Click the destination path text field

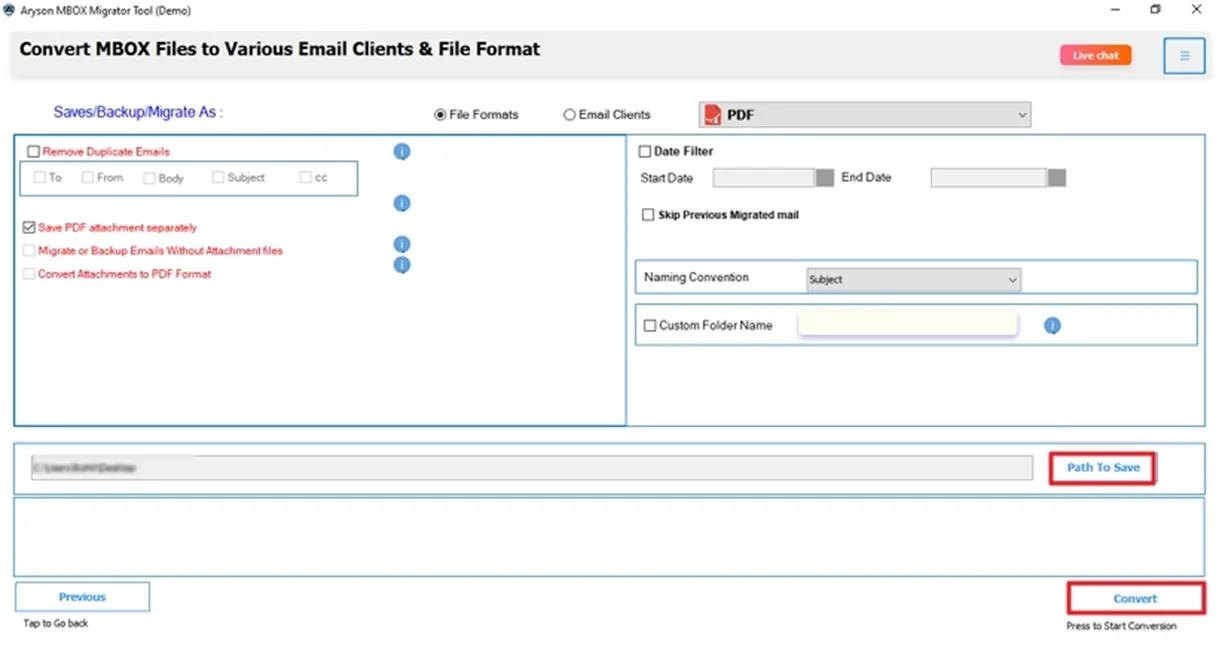click(x=532, y=468)
